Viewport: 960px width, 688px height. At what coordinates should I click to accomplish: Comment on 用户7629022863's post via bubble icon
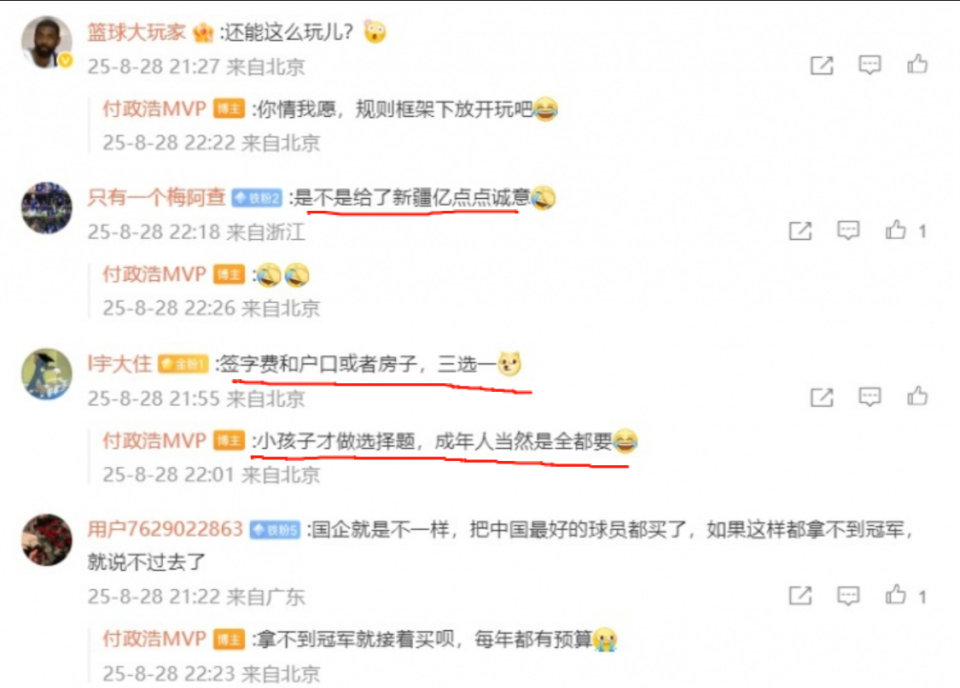click(x=848, y=595)
